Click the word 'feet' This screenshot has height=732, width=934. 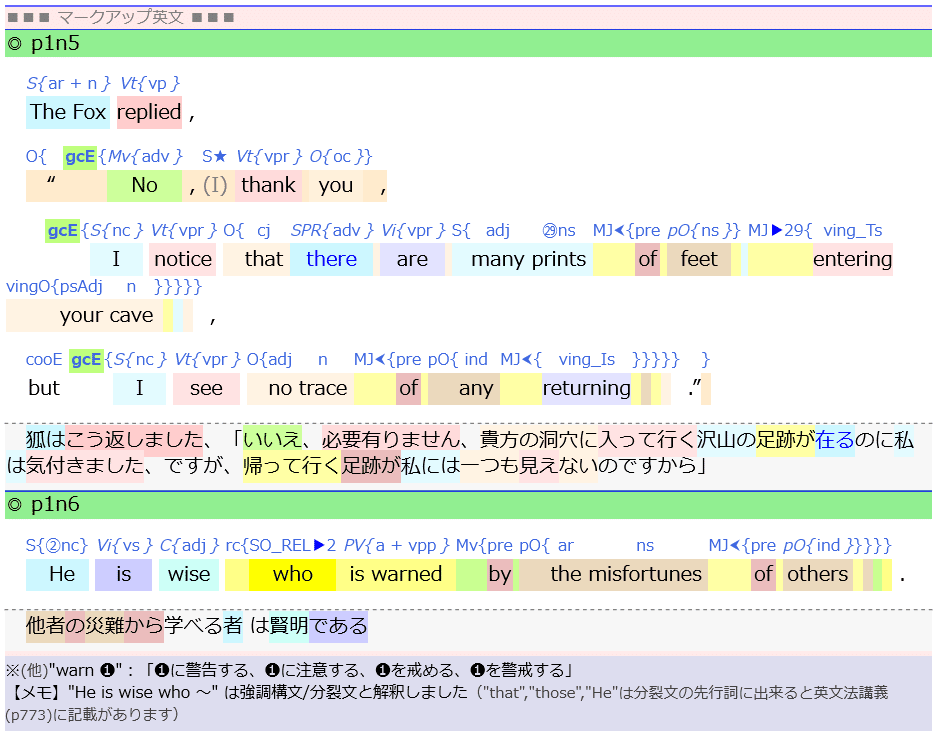(x=699, y=259)
